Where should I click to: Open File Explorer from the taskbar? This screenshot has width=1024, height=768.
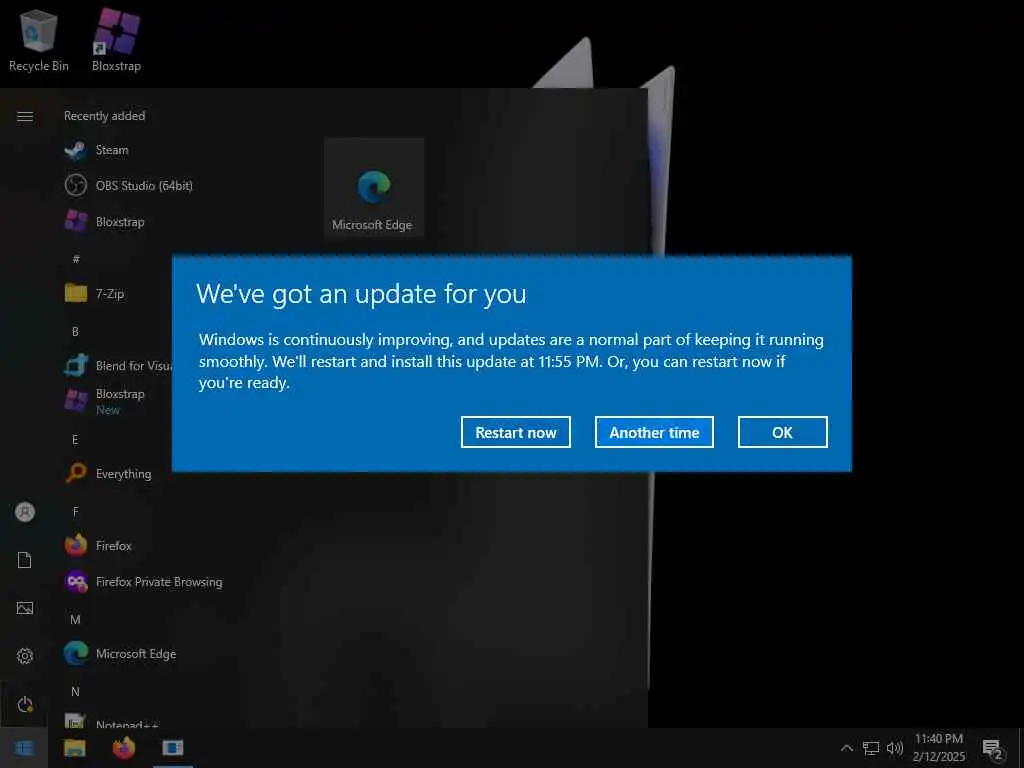[74, 748]
